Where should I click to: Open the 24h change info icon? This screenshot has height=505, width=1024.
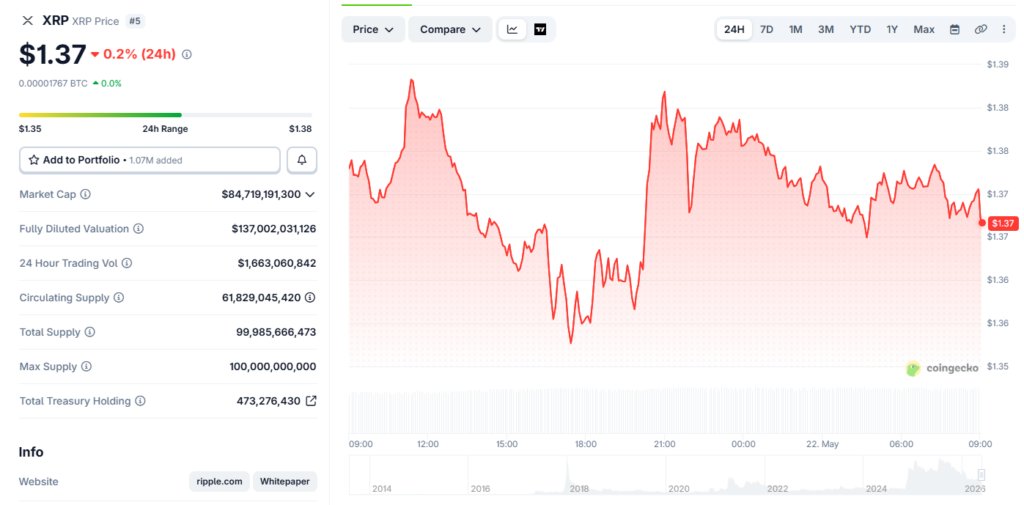click(x=187, y=55)
